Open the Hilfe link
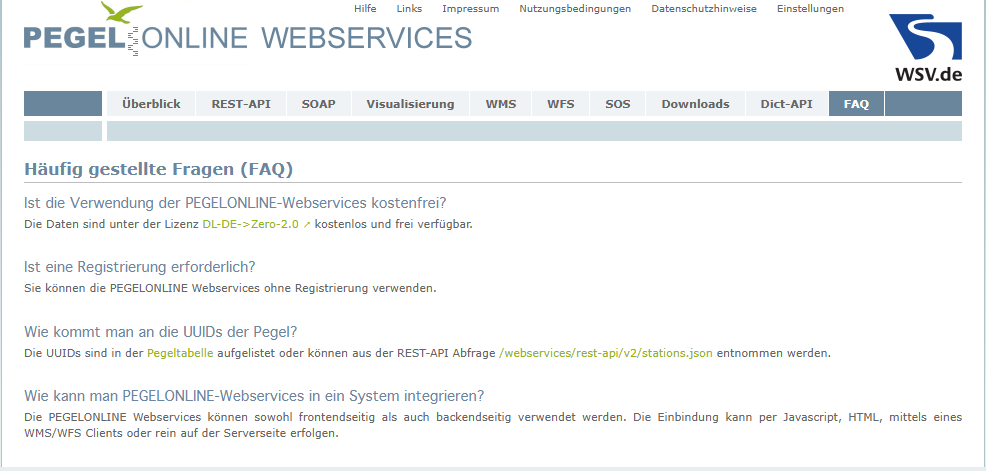Image resolution: width=986 pixels, height=471 pixels. pos(365,9)
